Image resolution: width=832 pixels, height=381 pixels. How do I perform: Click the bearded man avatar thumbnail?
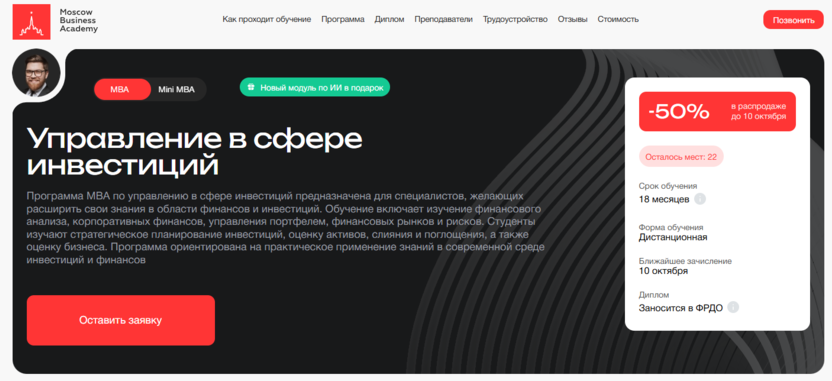tap(36, 73)
